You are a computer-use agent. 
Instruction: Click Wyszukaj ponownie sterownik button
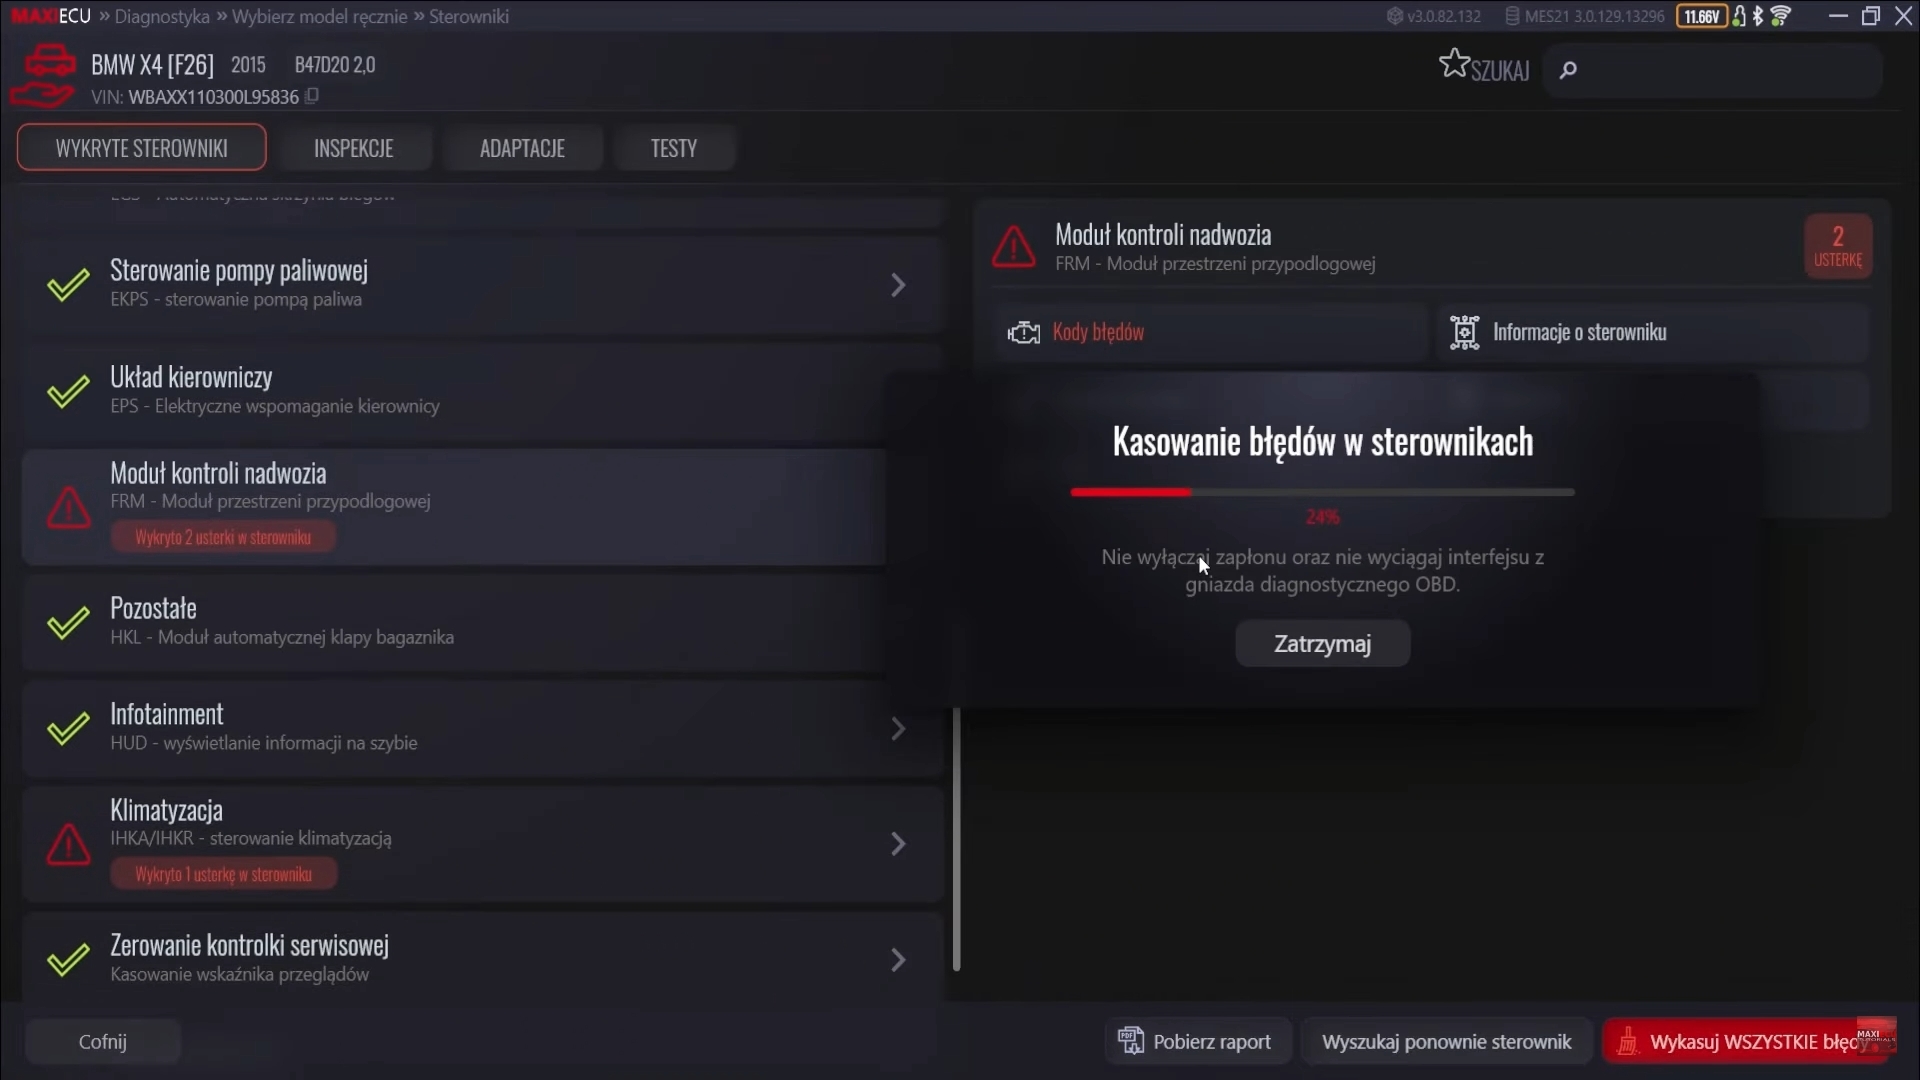pyautogui.click(x=1446, y=1042)
